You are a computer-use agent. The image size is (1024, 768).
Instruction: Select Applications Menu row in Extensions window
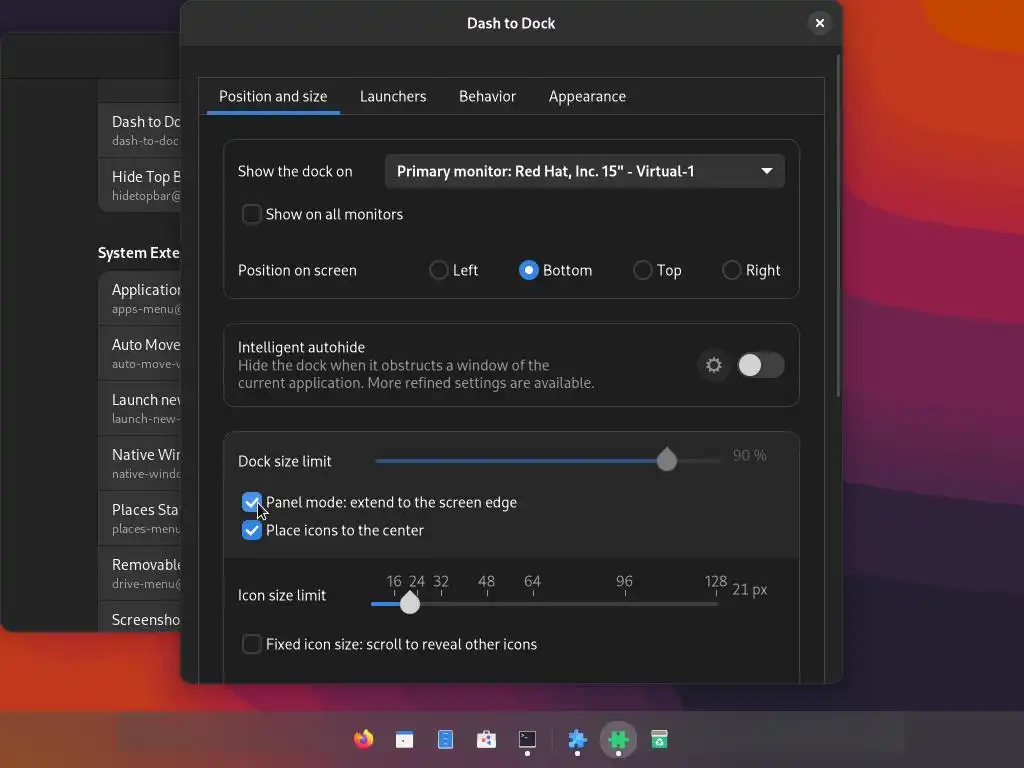[x=139, y=298]
